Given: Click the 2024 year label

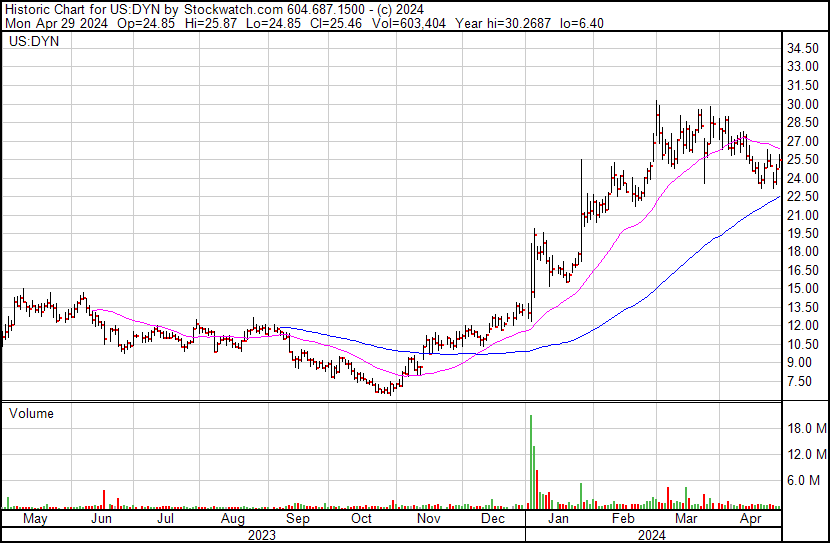Looking at the screenshot, I should (x=652, y=536).
